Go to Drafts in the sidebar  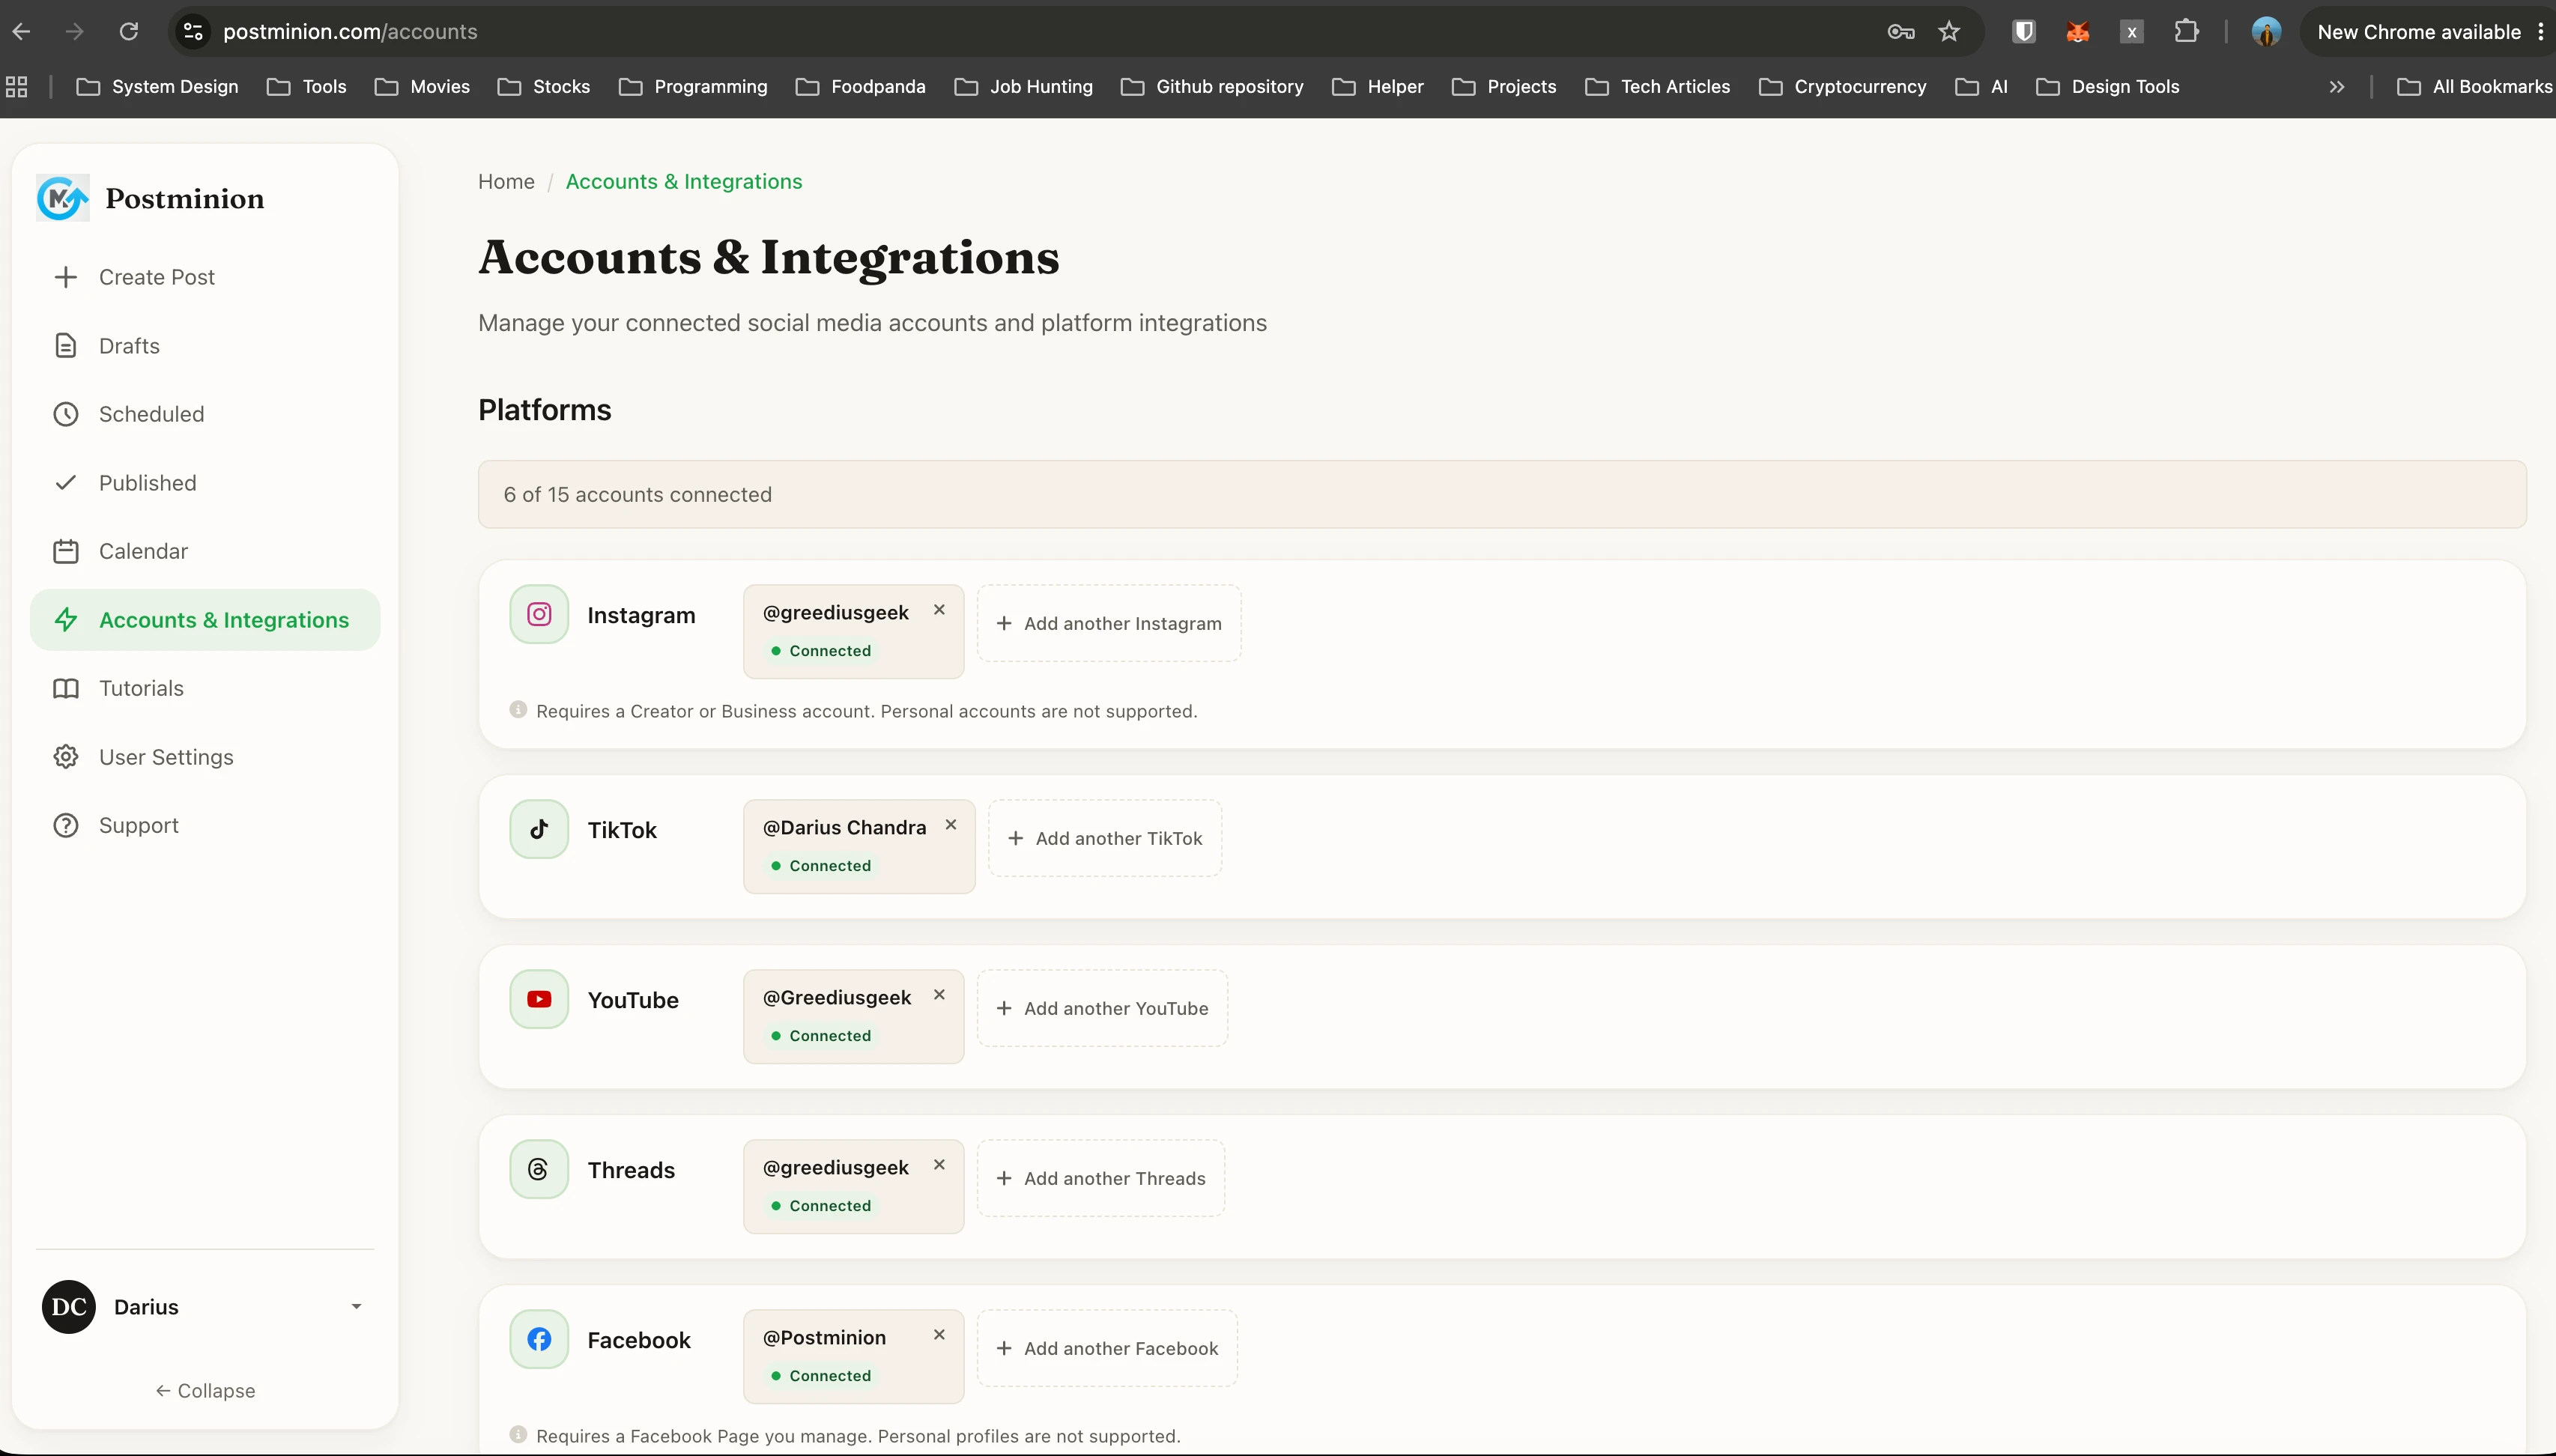point(205,346)
